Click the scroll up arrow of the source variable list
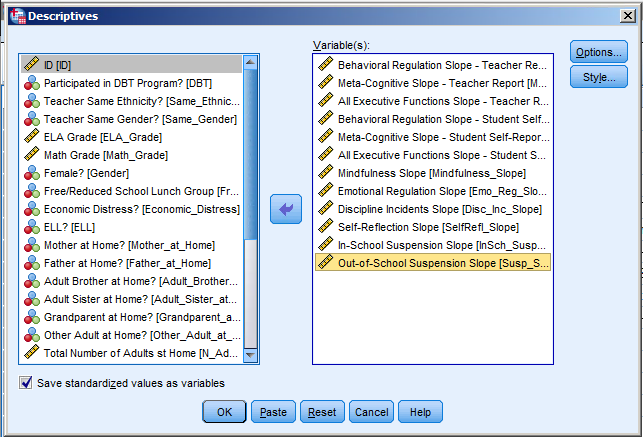Viewport: 643px width, 437px height. [250, 62]
